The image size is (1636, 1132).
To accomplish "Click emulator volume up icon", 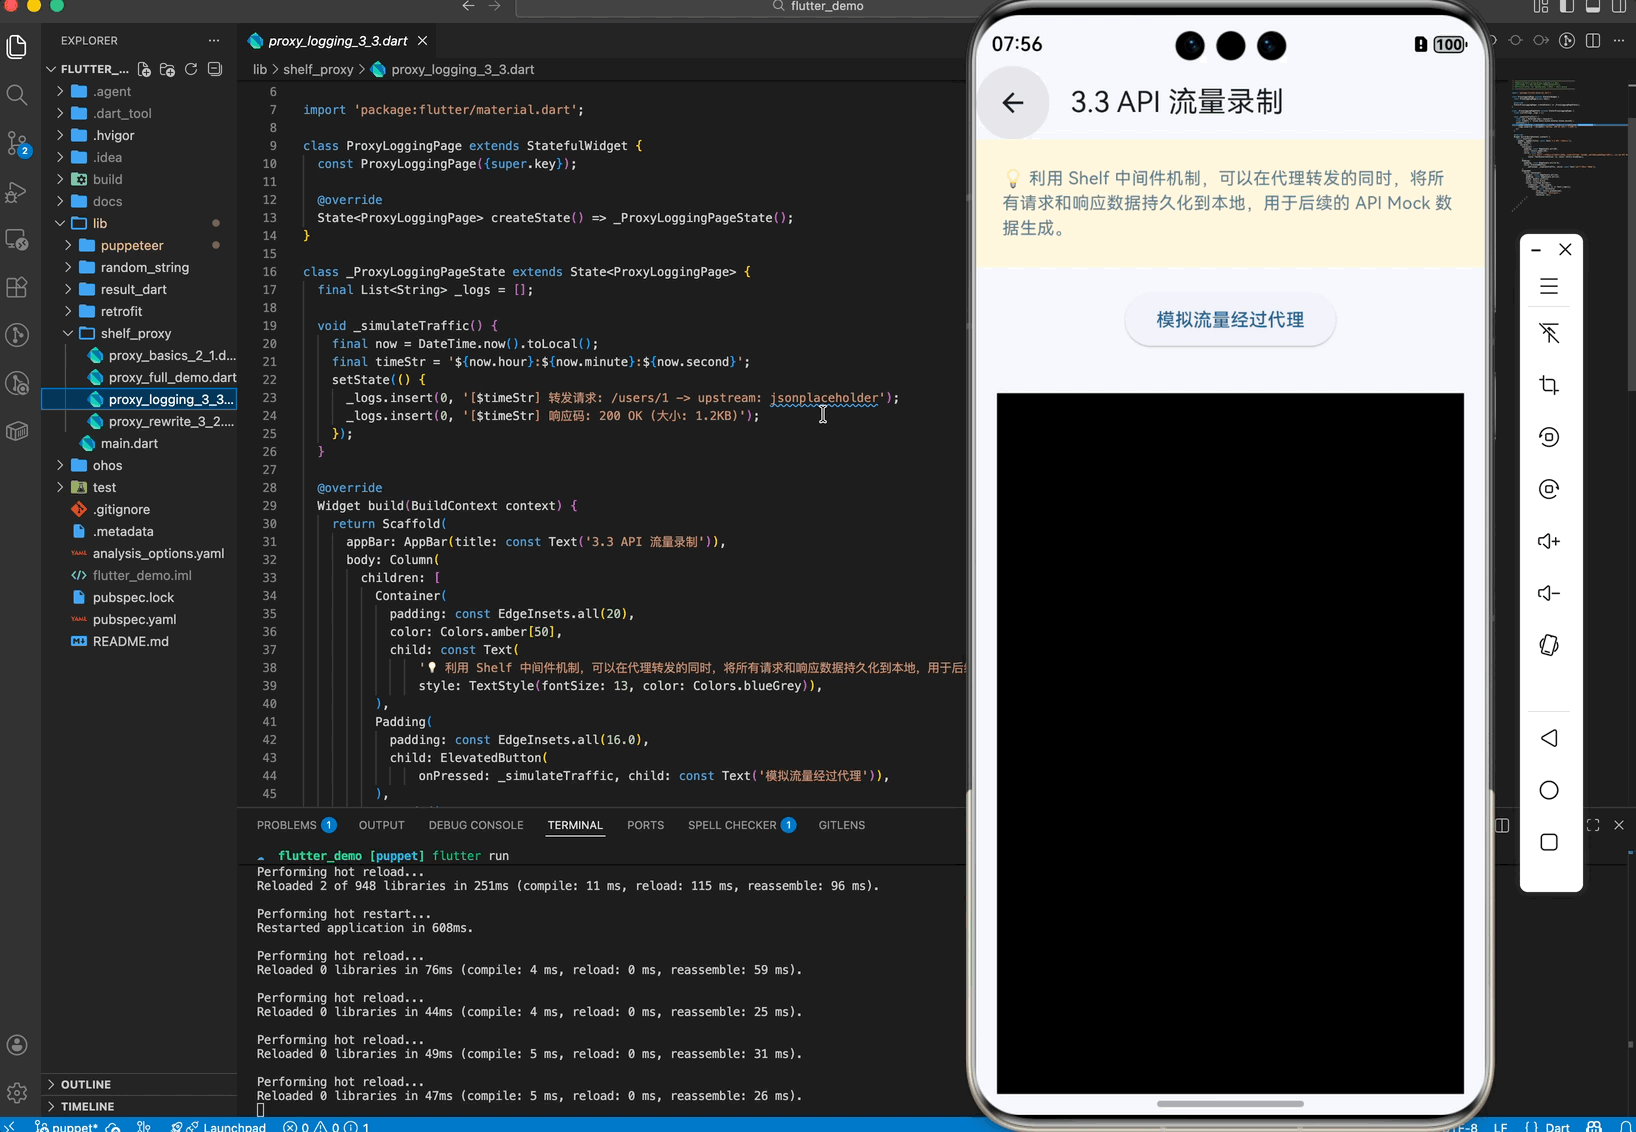I will 1549,541.
